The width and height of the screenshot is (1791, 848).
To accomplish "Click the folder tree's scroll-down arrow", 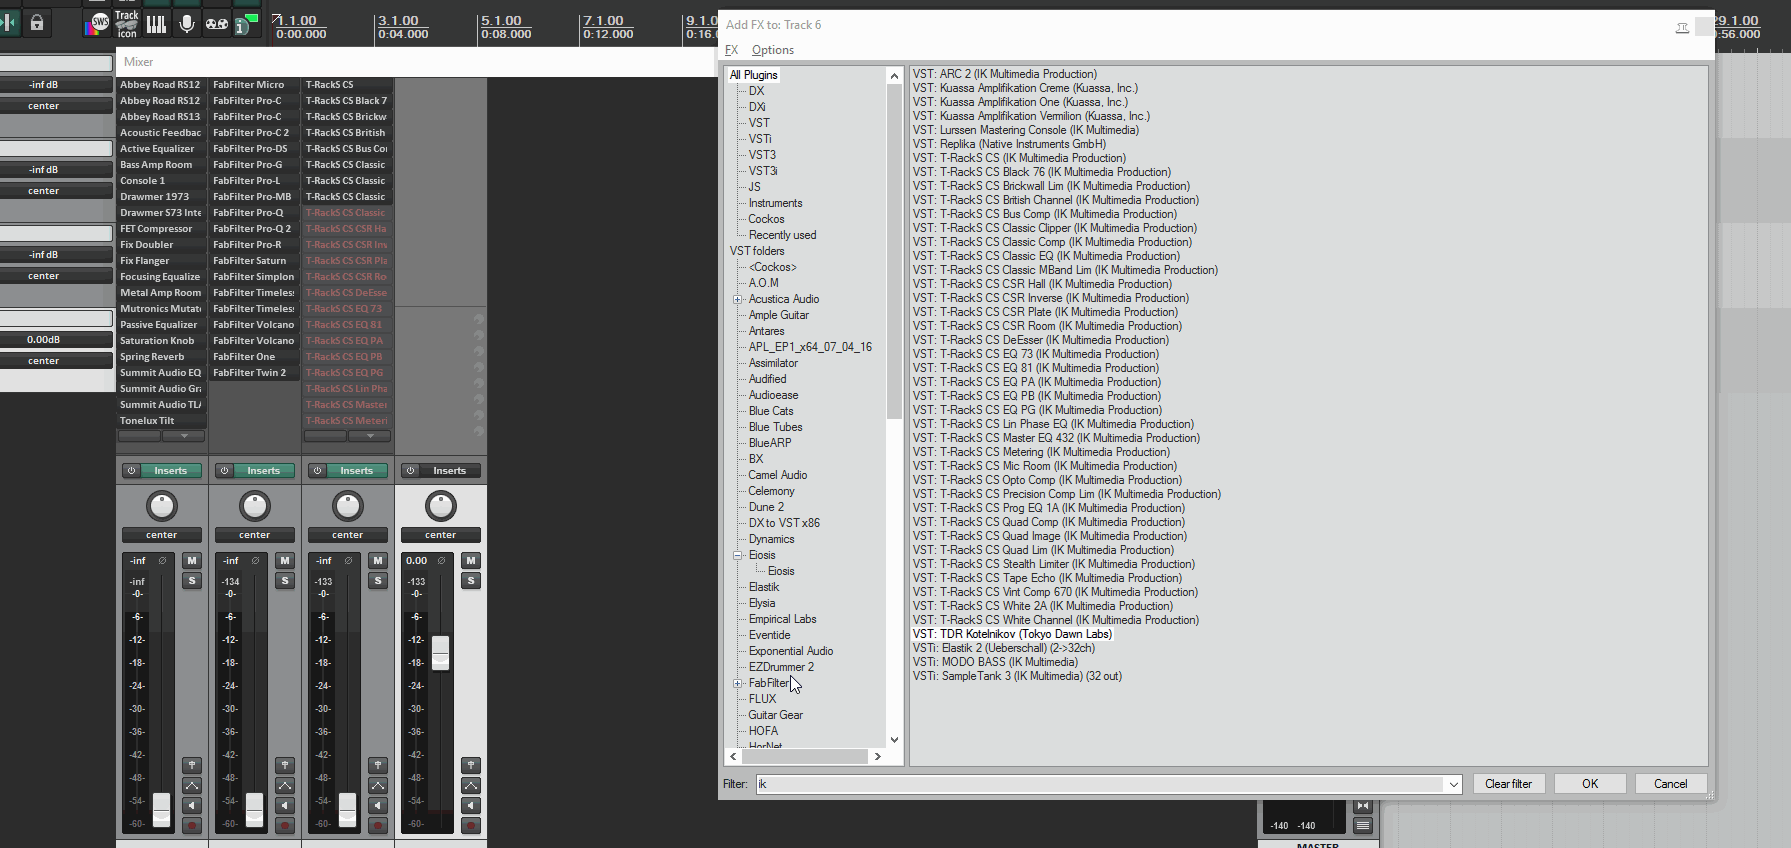I will [x=894, y=740].
